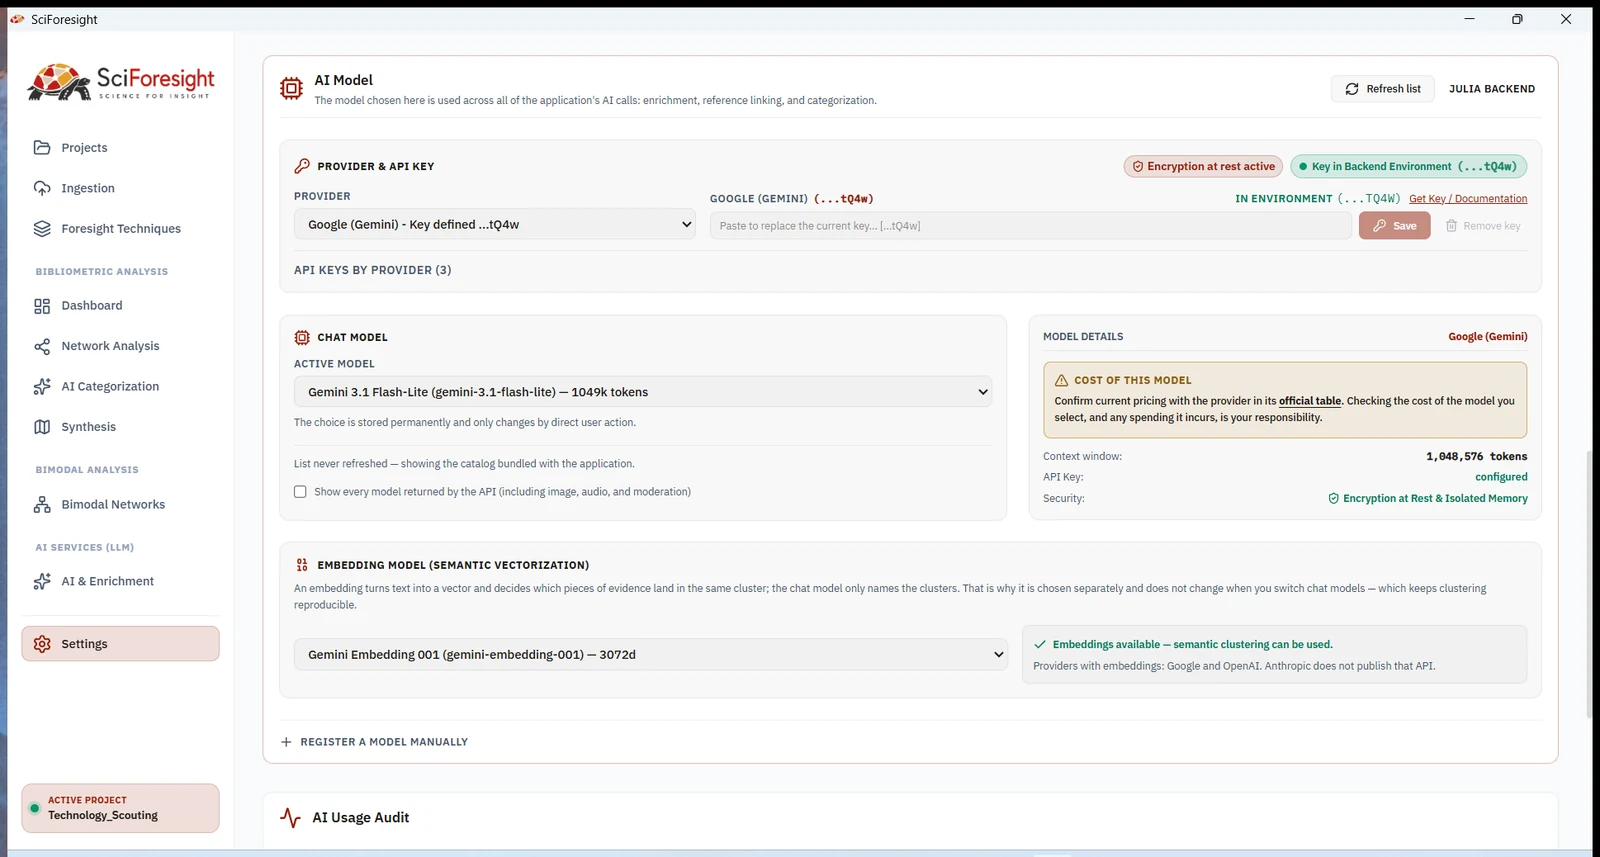Click the 'IN ENVIRONMENT (...TQ4W)' text
Image resolution: width=1600 pixels, height=857 pixels.
click(x=1318, y=199)
